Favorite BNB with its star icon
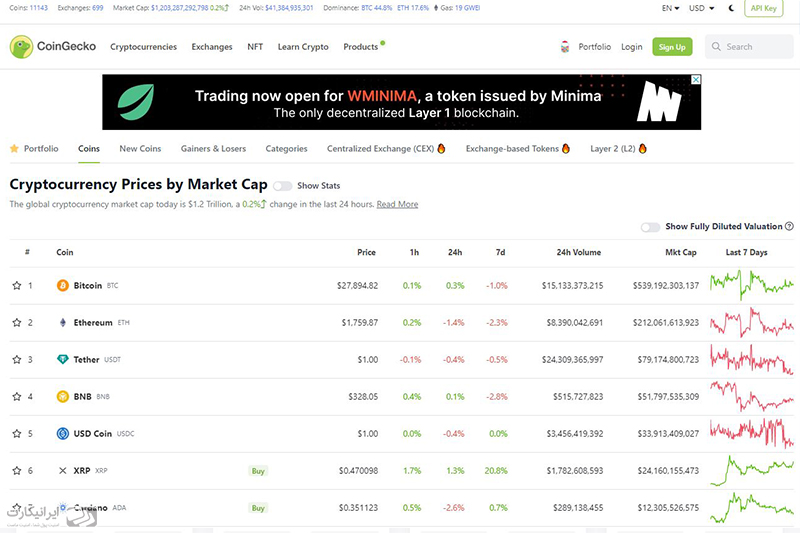This screenshot has height=533, width=800. 17,396
